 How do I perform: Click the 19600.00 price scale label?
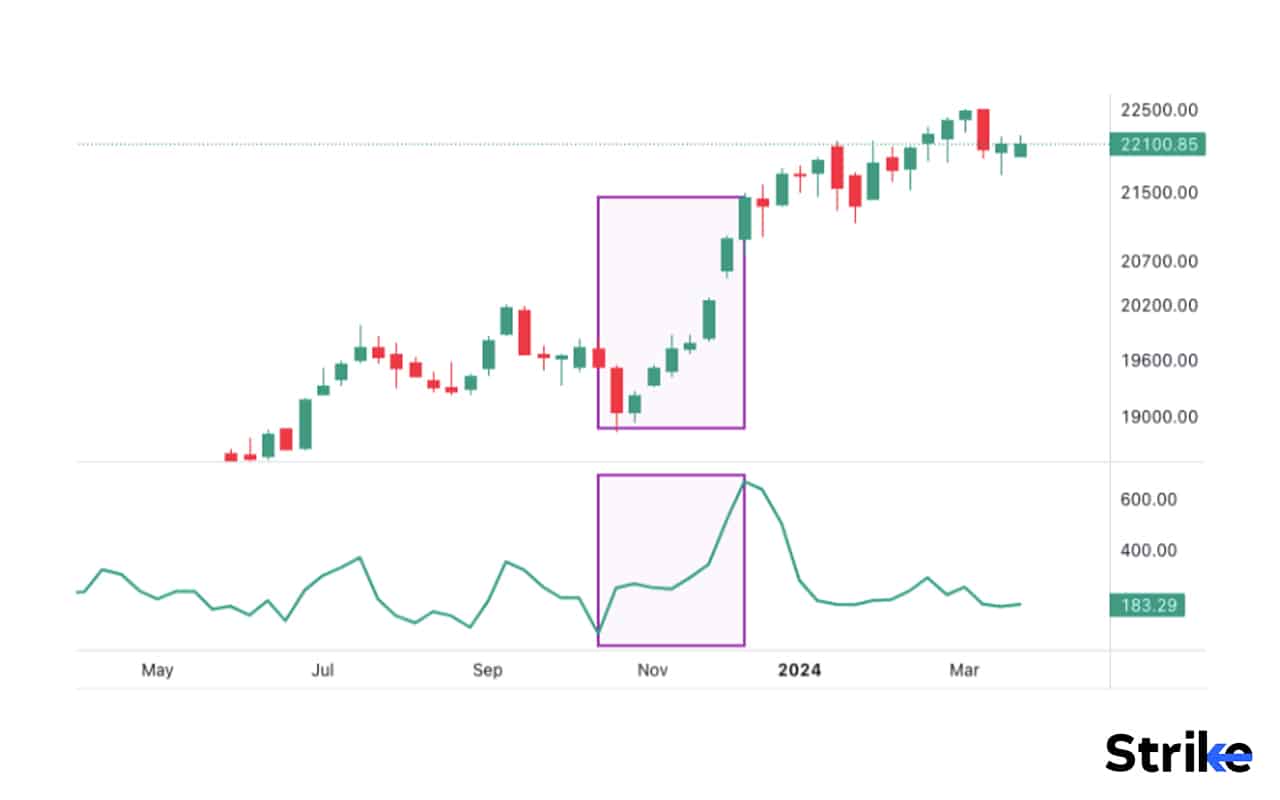click(x=1159, y=360)
